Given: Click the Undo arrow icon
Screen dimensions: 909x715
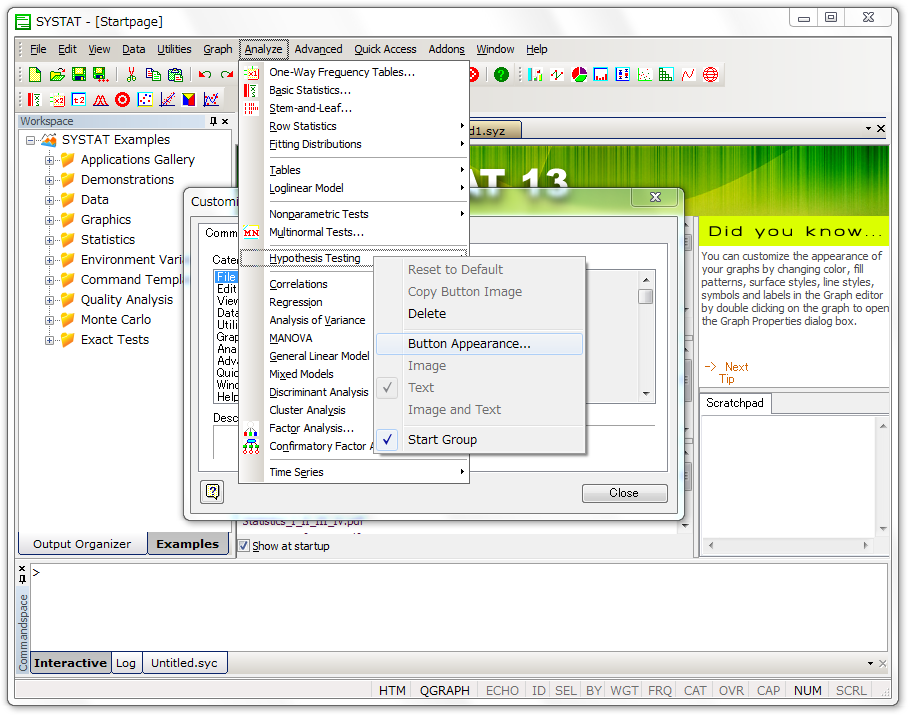Looking at the screenshot, I should click(205, 74).
